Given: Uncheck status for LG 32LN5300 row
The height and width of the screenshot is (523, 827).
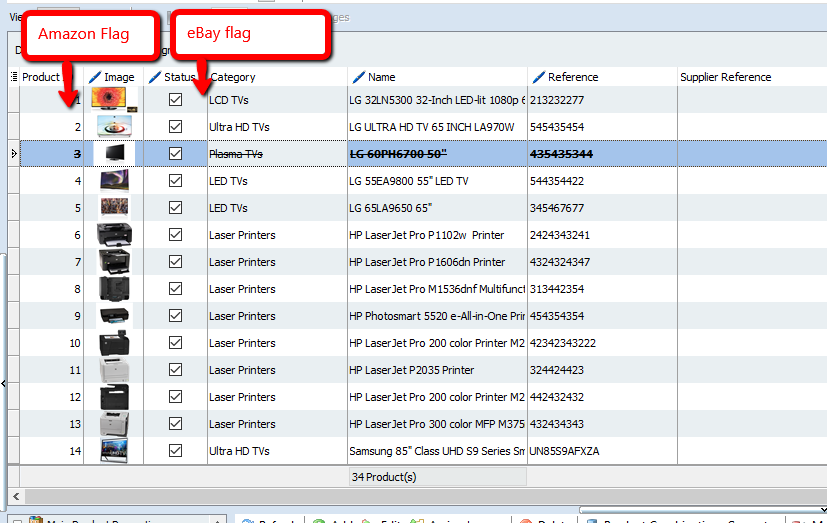Looking at the screenshot, I should click(176, 100).
